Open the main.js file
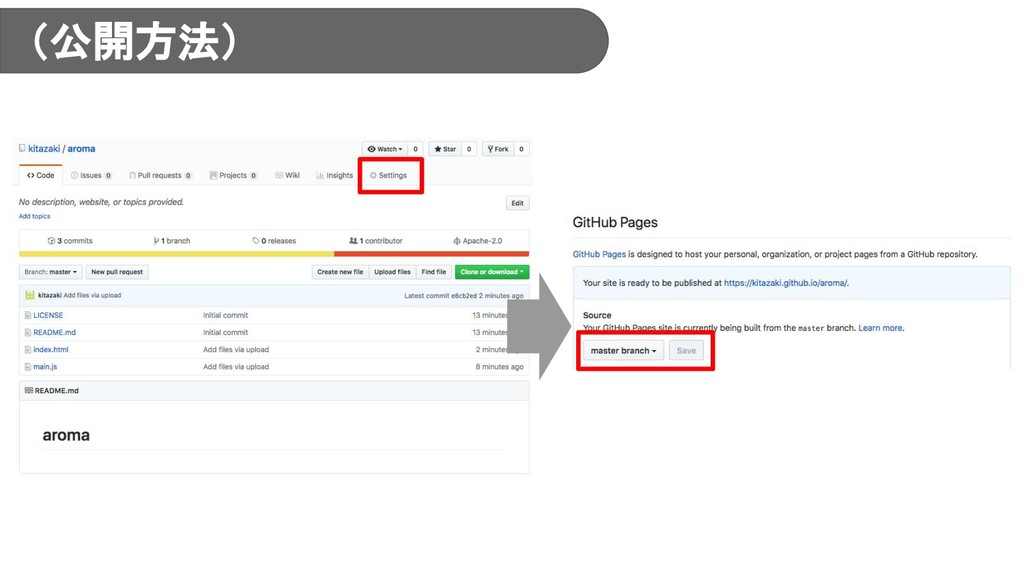This screenshot has width=1024, height=576. (x=46, y=366)
